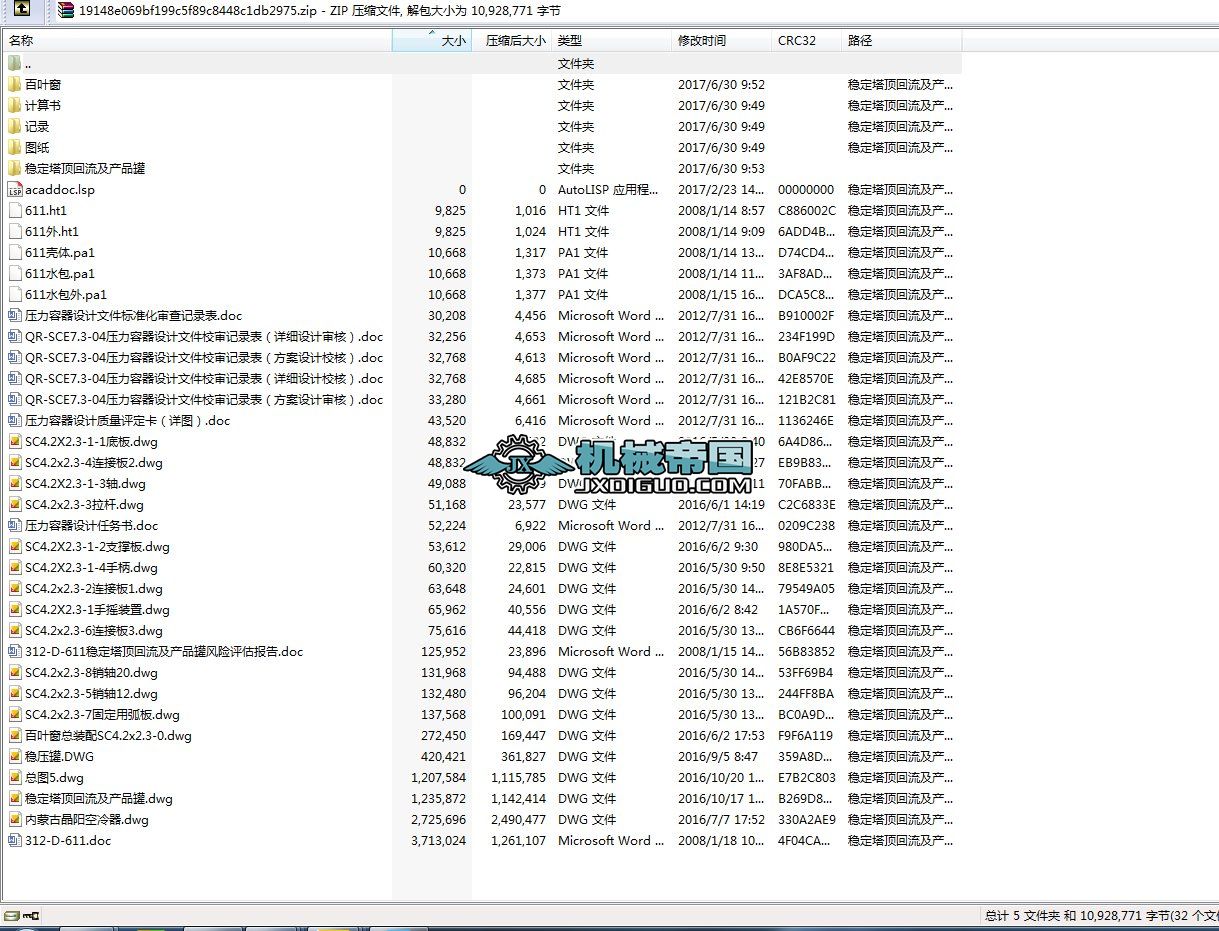The width and height of the screenshot is (1219, 931).
Task: Sort by the CRC32 column header
Action: coord(807,40)
